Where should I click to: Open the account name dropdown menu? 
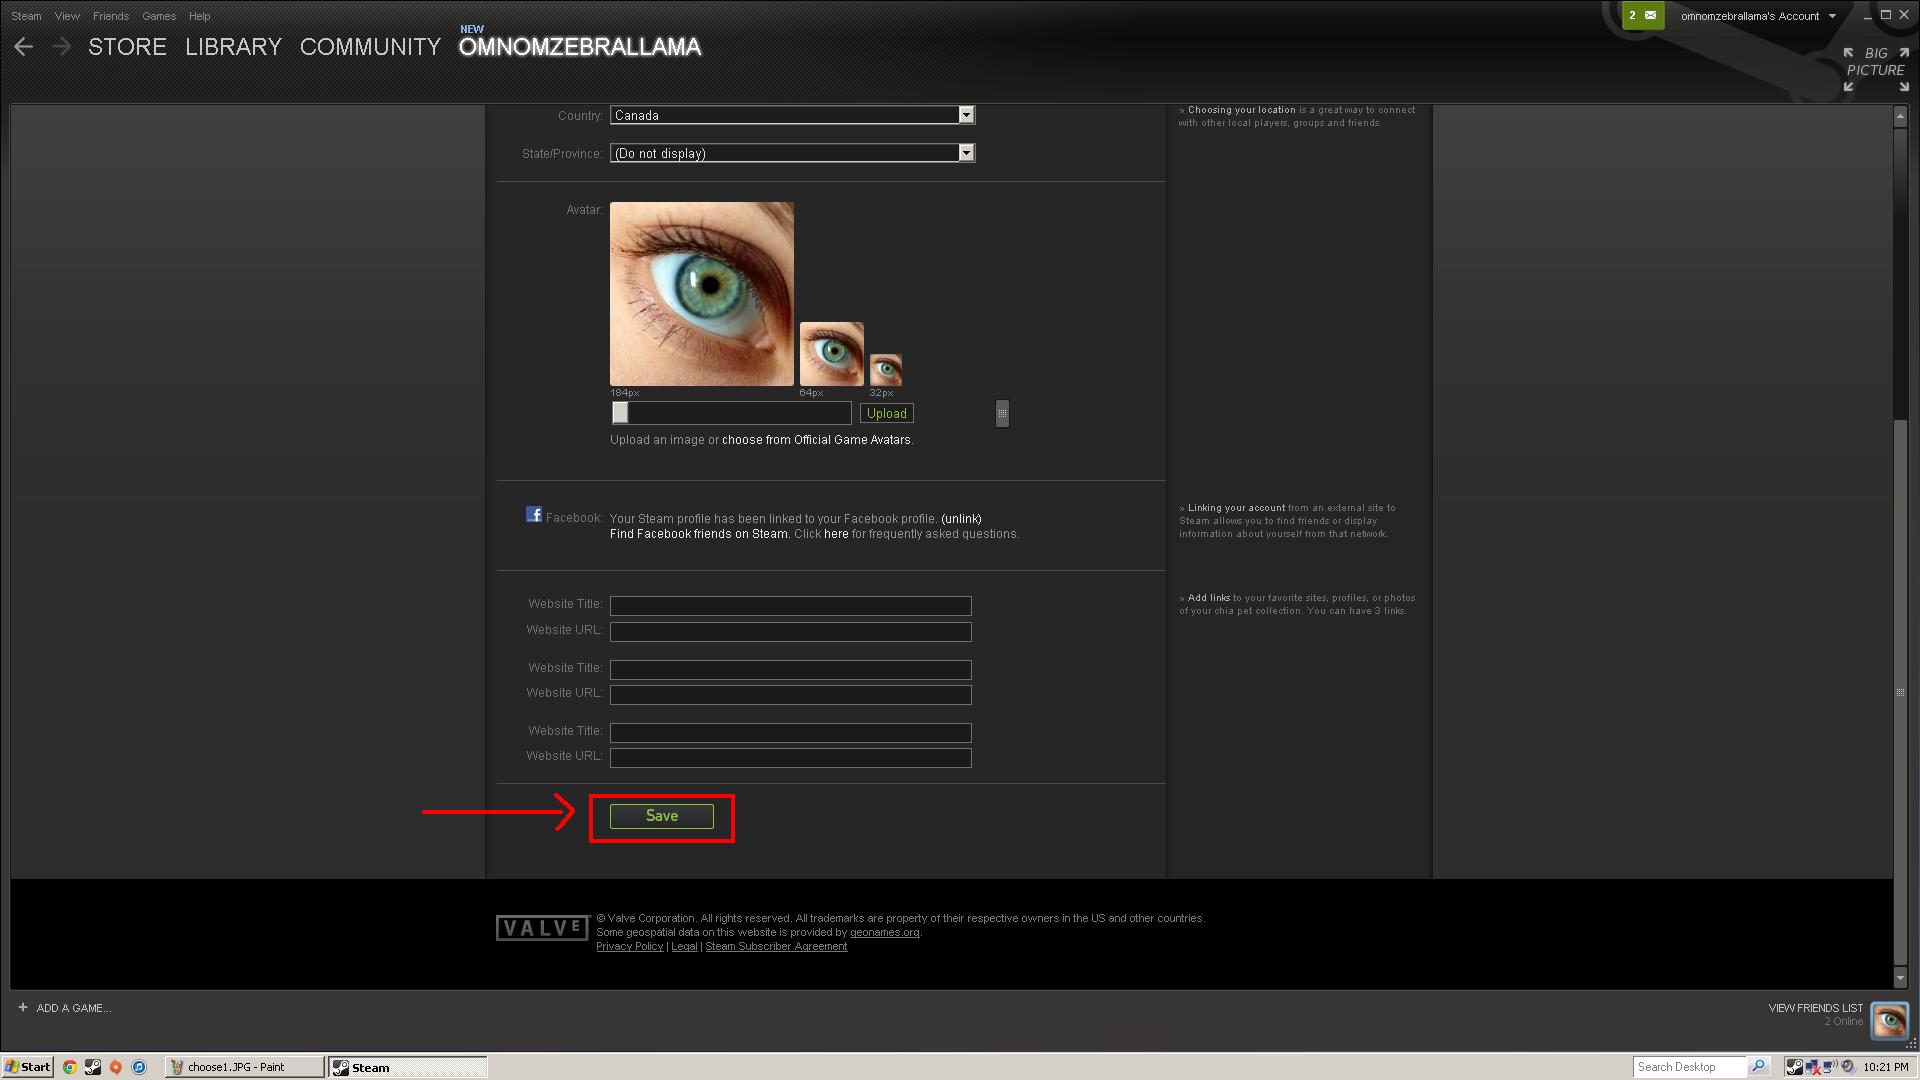tap(1757, 16)
